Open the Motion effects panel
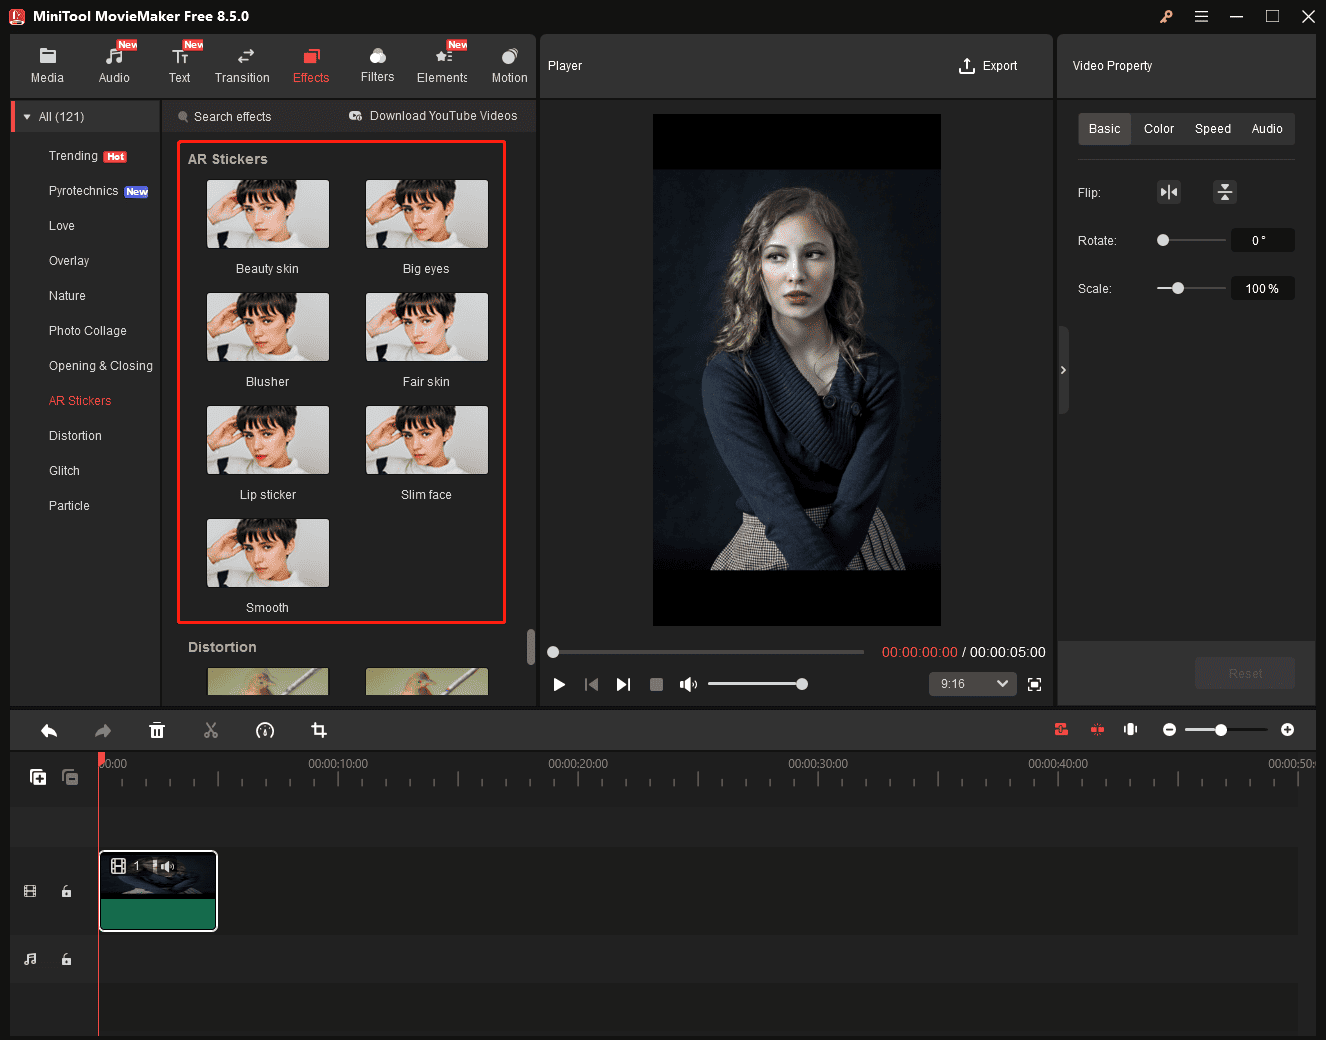The width and height of the screenshot is (1326, 1040). pos(509,63)
